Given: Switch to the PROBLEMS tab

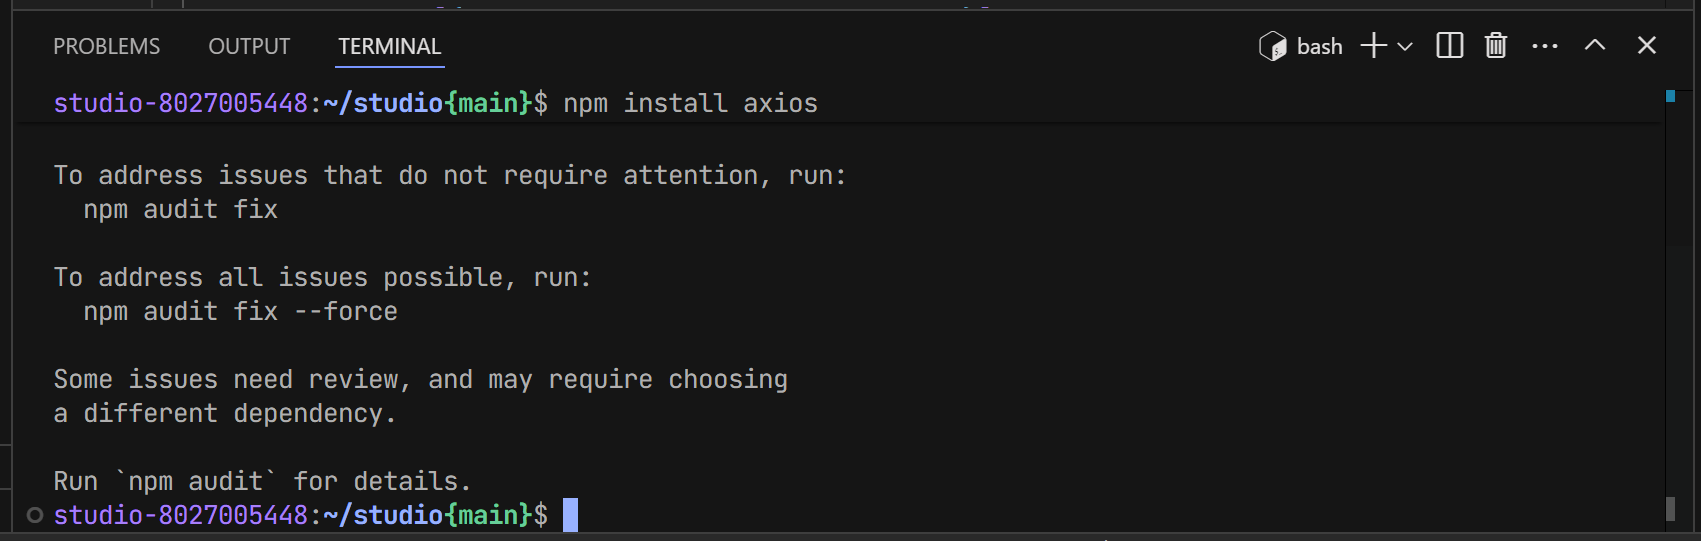Looking at the screenshot, I should (x=106, y=47).
